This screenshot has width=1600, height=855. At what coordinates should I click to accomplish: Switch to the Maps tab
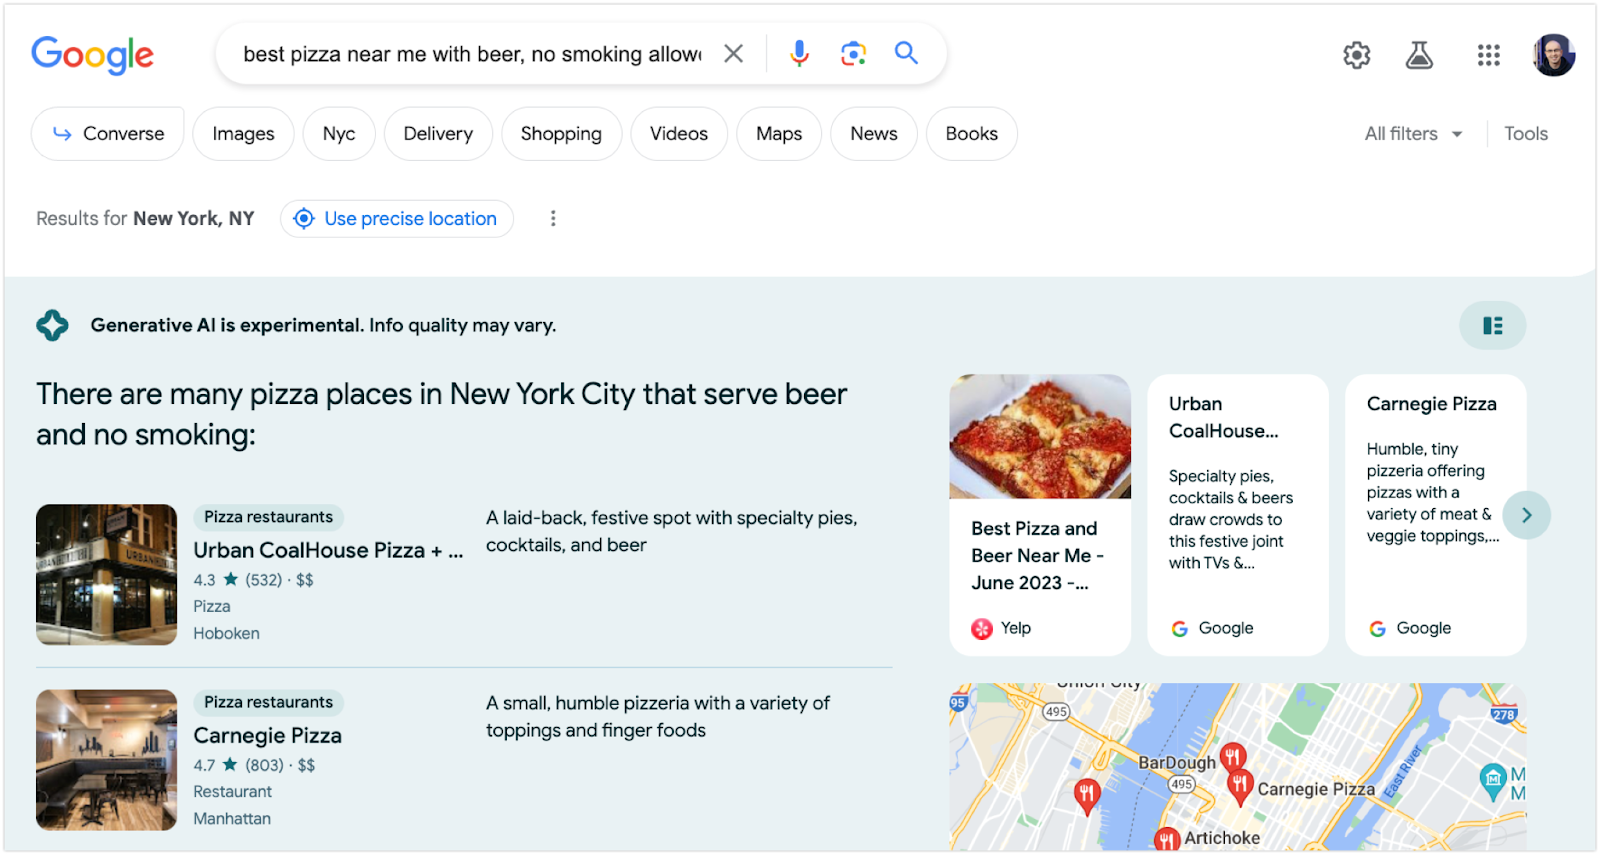click(x=779, y=134)
